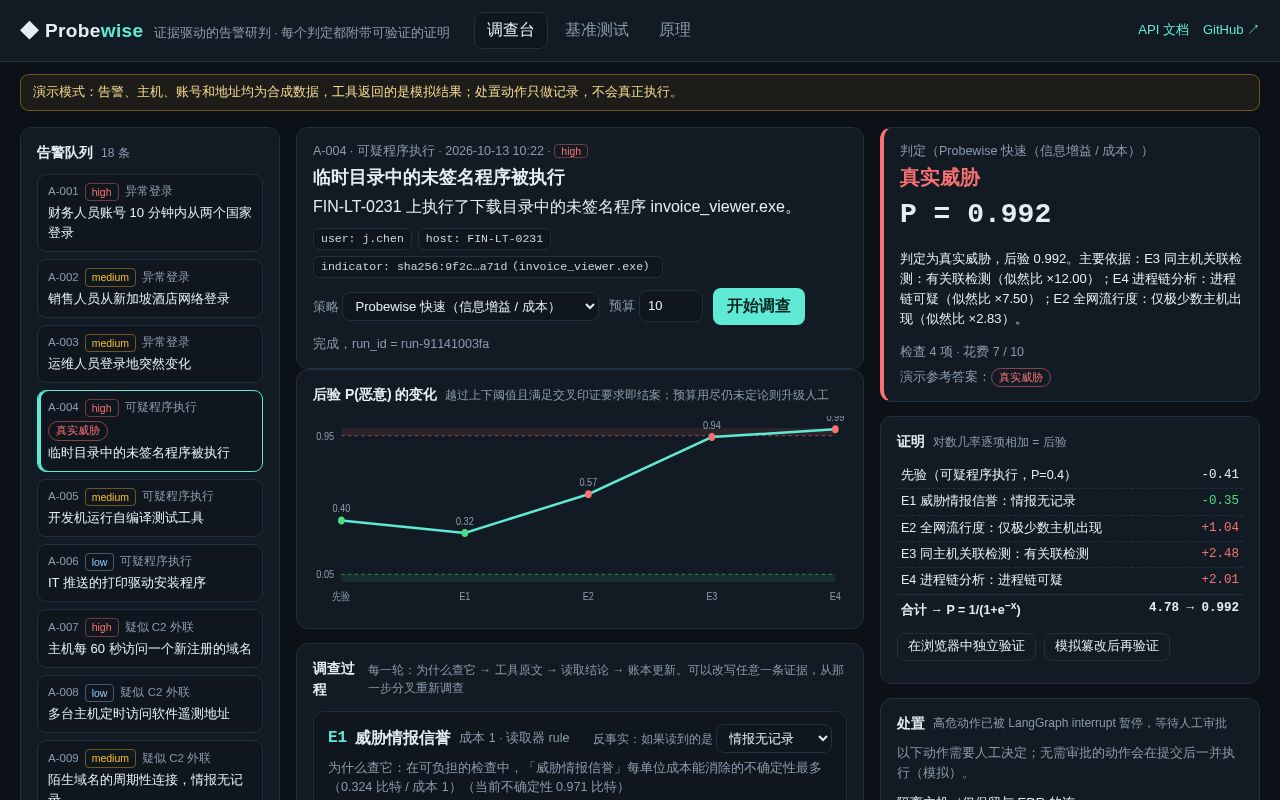Viewport: 1280px width, 800px height.
Task: Click the P = 0.992 posterior value
Action: tap(975, 214)
